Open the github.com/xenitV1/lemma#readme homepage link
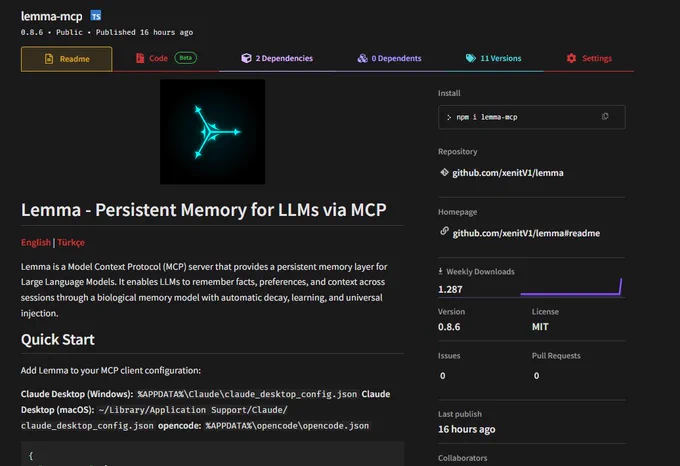 point(526,233)
